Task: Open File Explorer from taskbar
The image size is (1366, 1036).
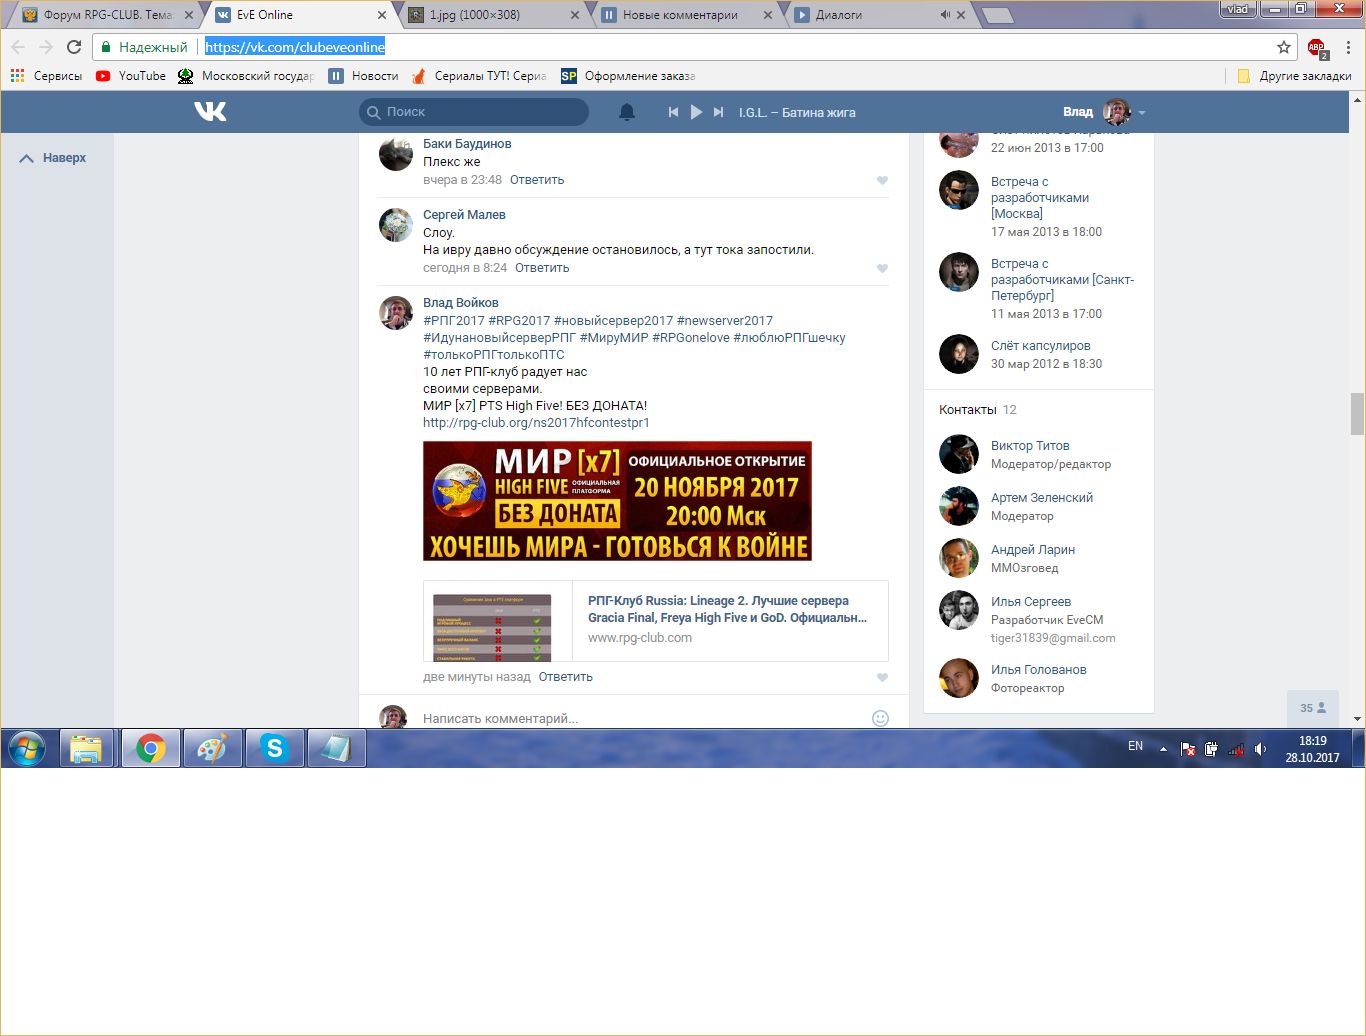Action: pos(86,748)
